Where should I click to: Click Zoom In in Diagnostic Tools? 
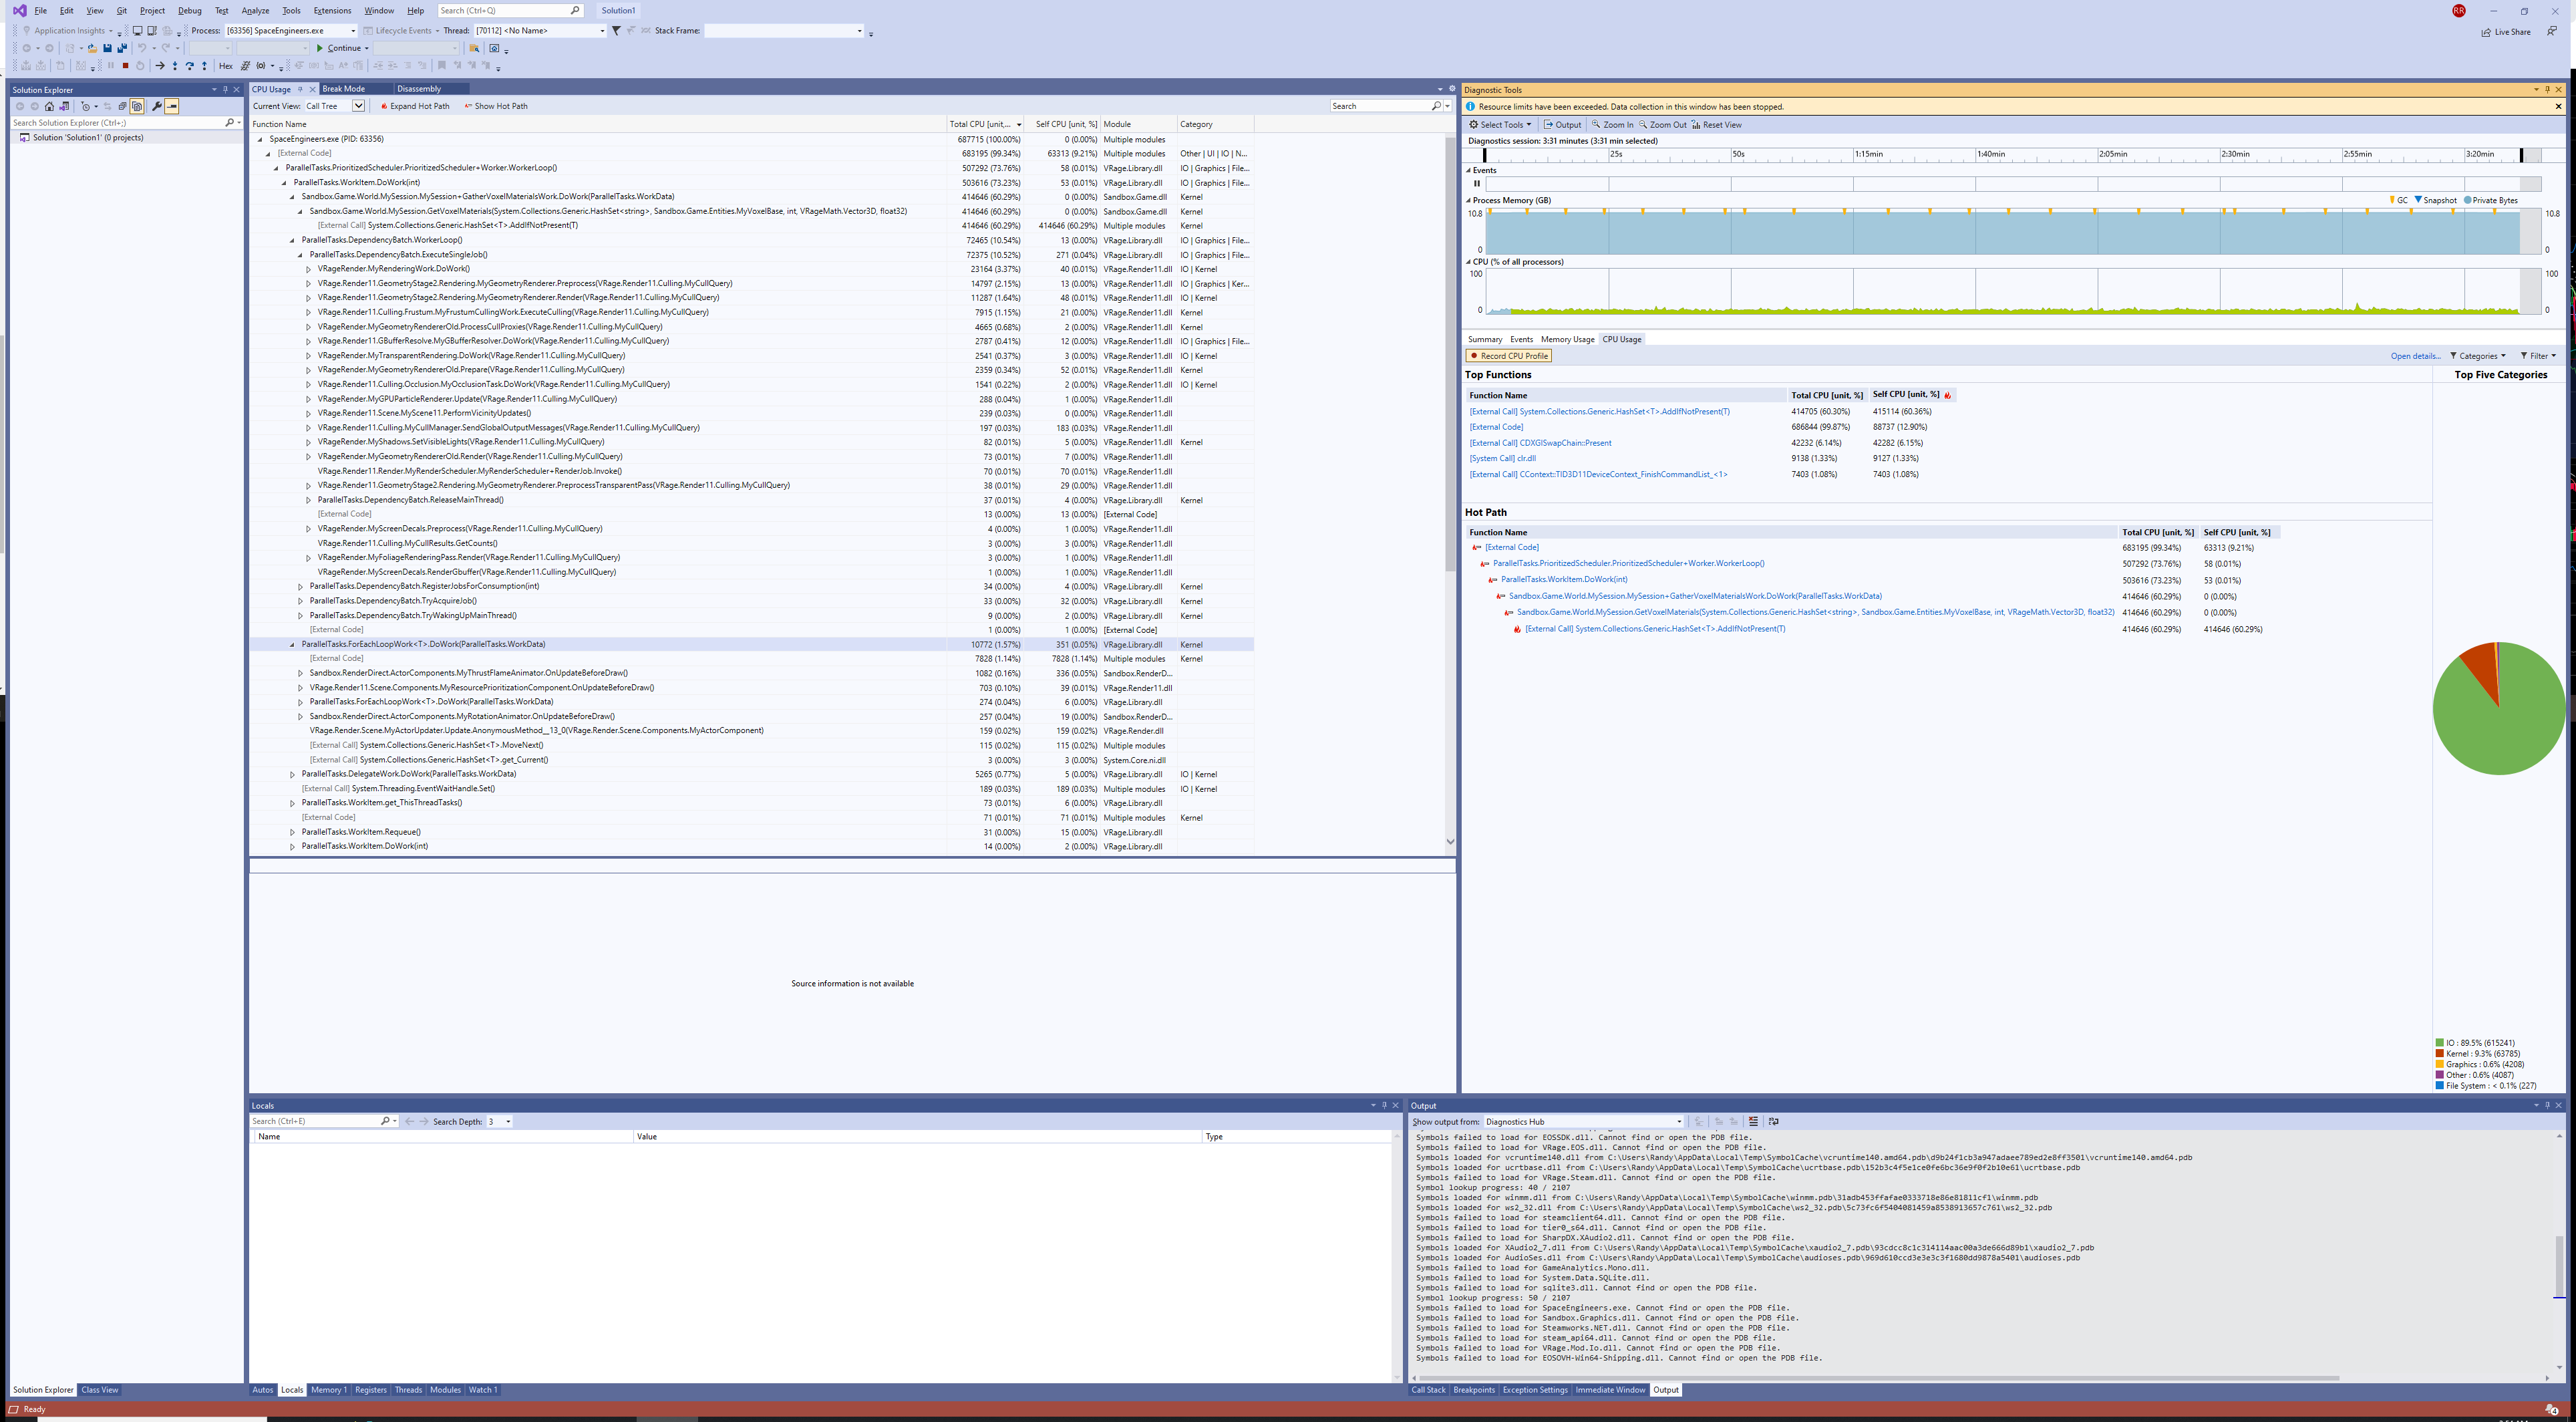(x=1612, y=125)
